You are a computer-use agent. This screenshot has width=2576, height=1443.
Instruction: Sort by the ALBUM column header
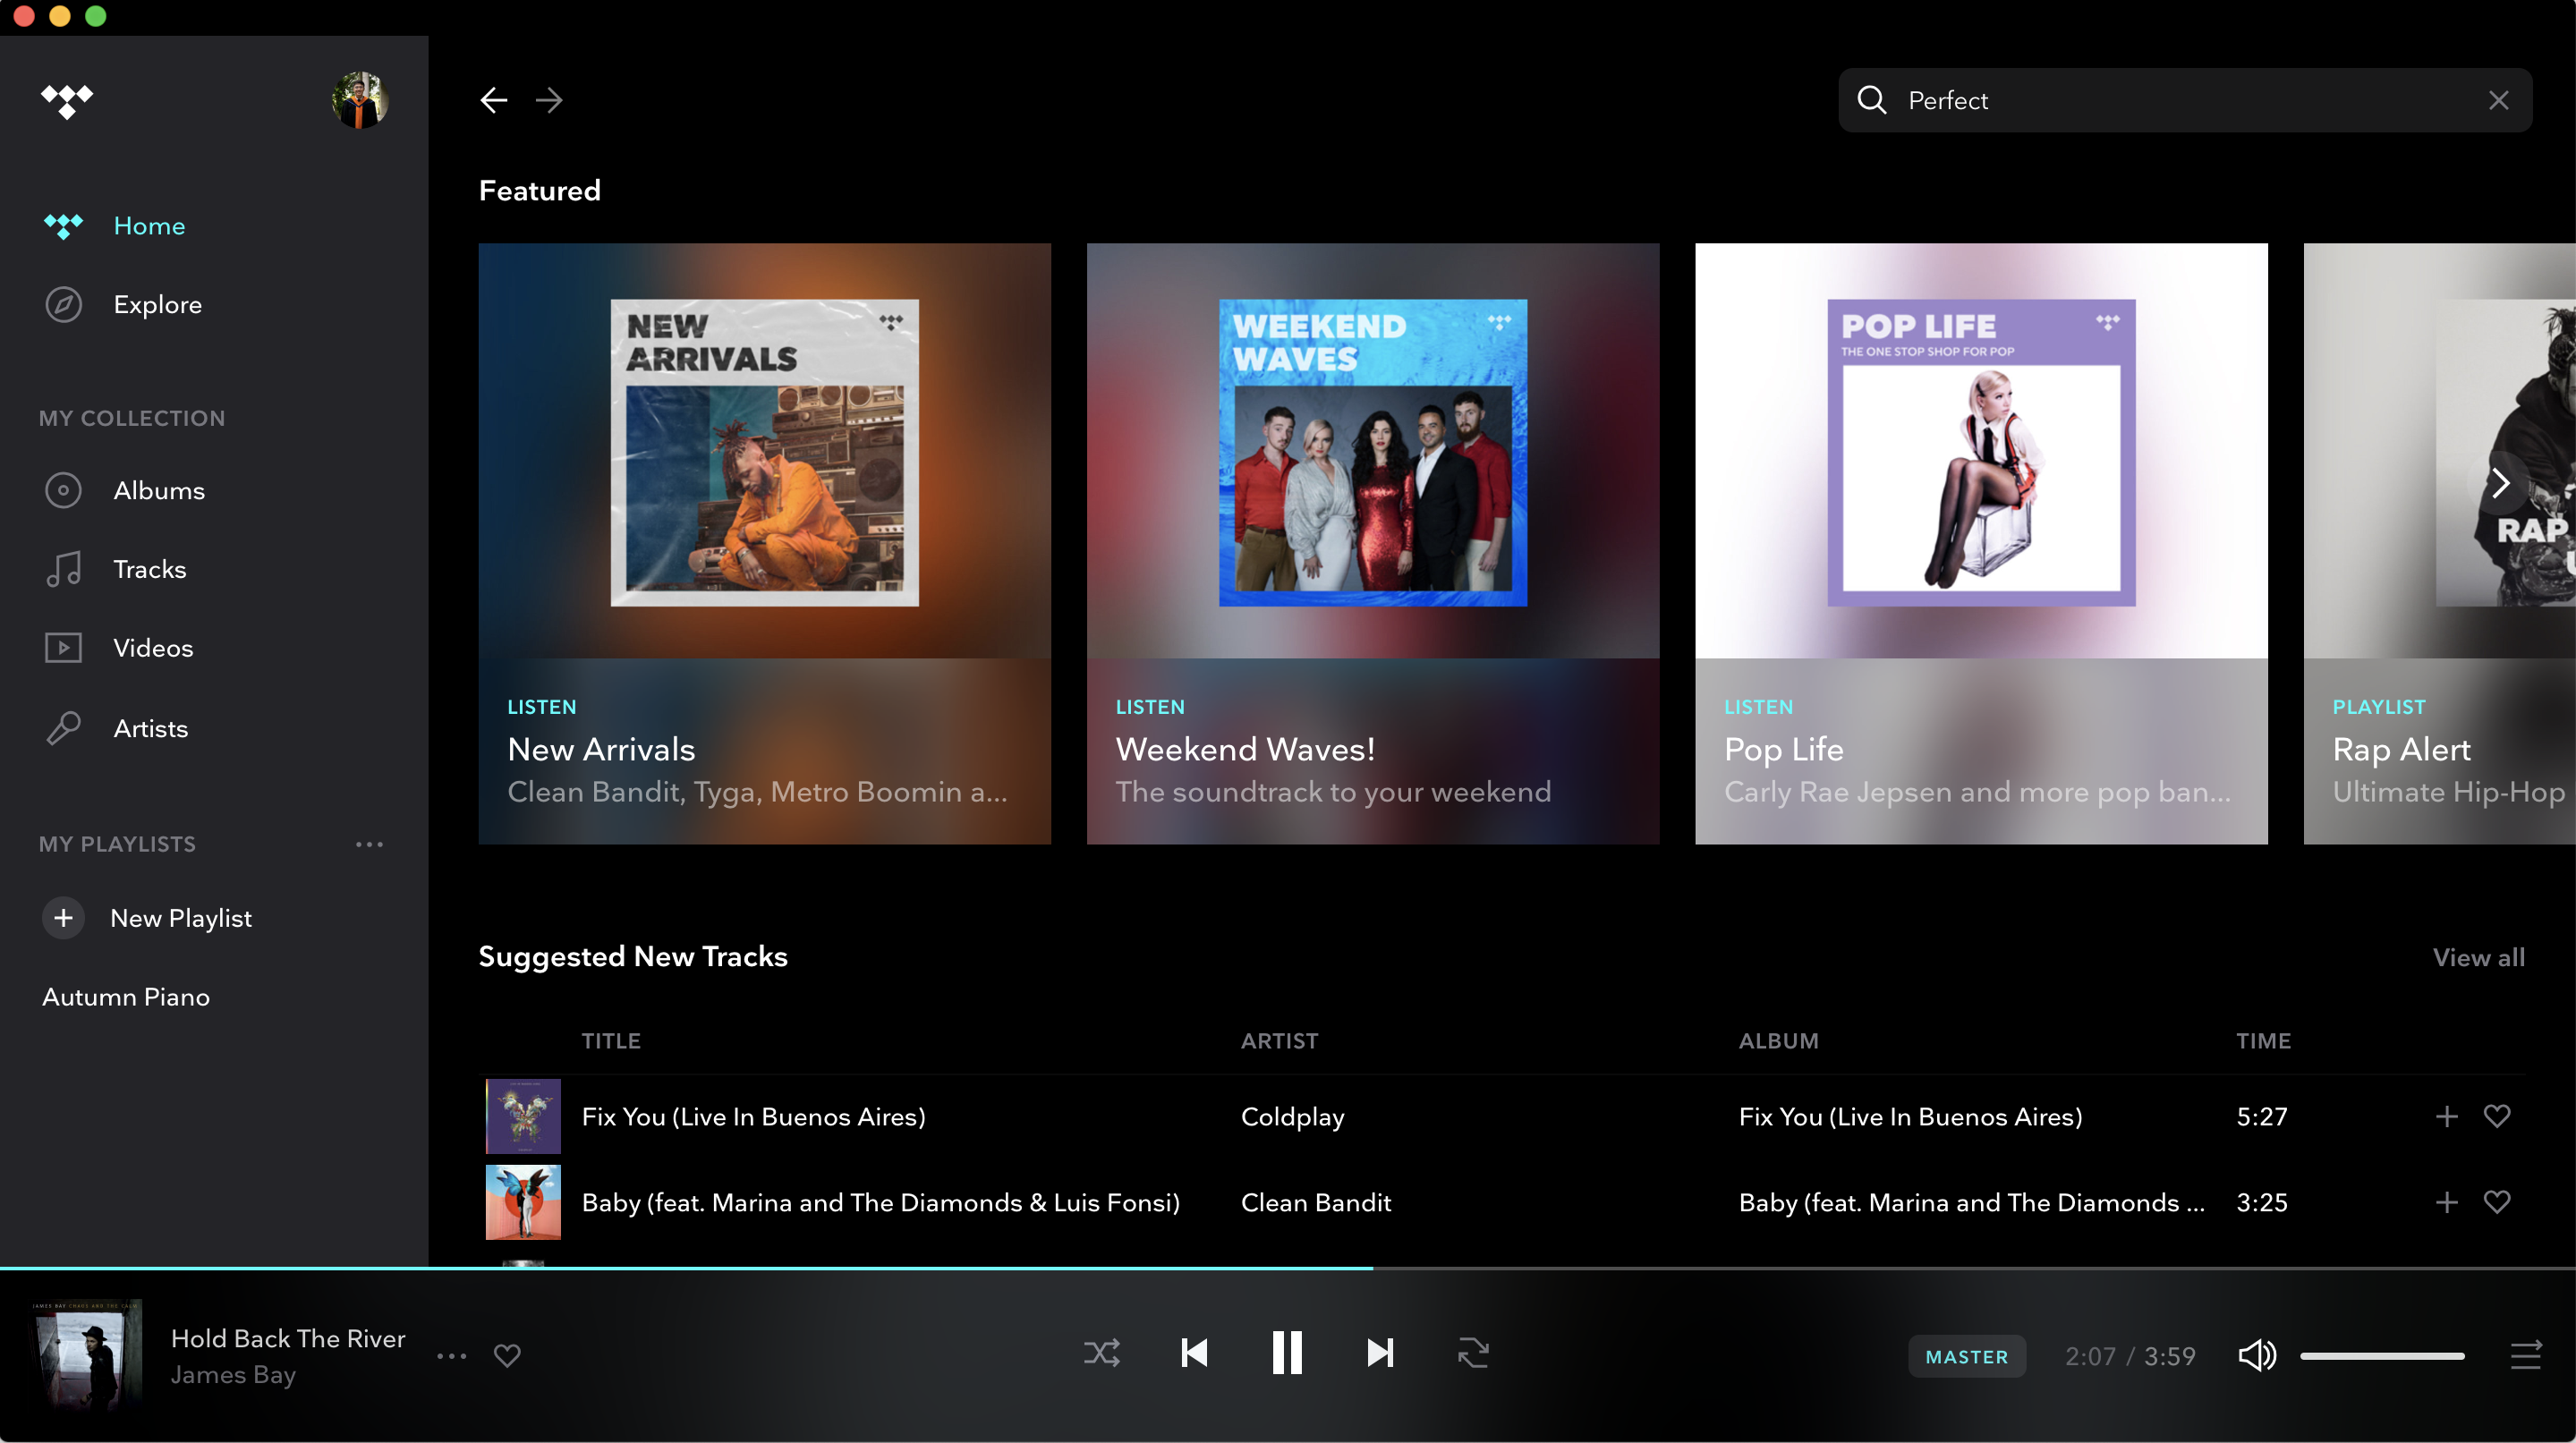[1778, 1042]
